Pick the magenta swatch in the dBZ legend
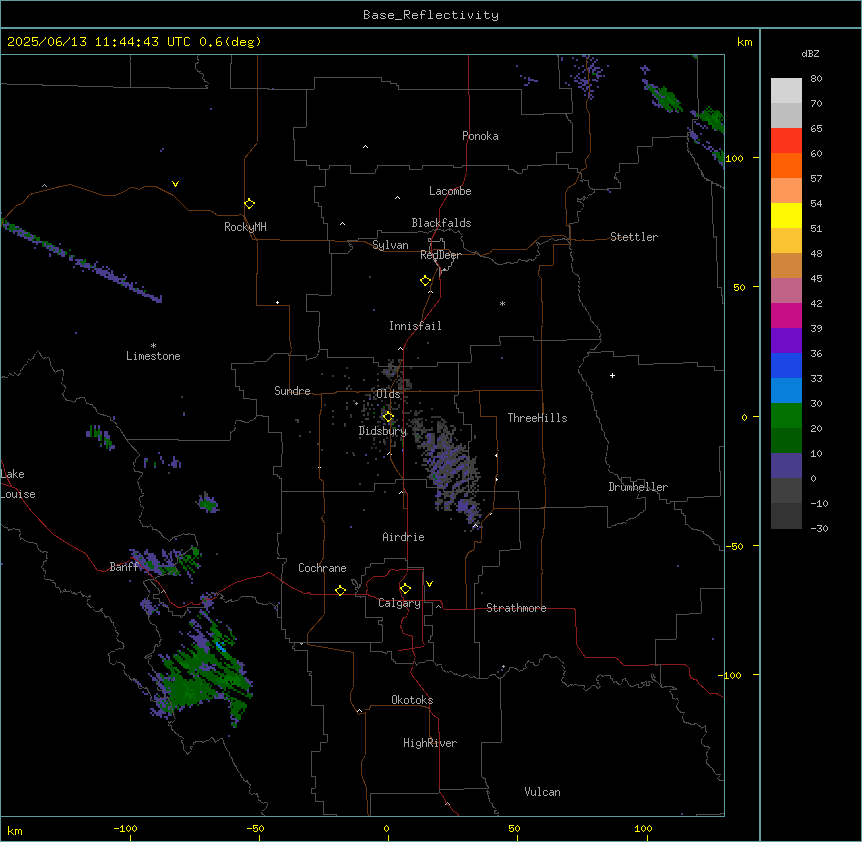Viewport: 862px width, 842px height. [x=786, y=315]
